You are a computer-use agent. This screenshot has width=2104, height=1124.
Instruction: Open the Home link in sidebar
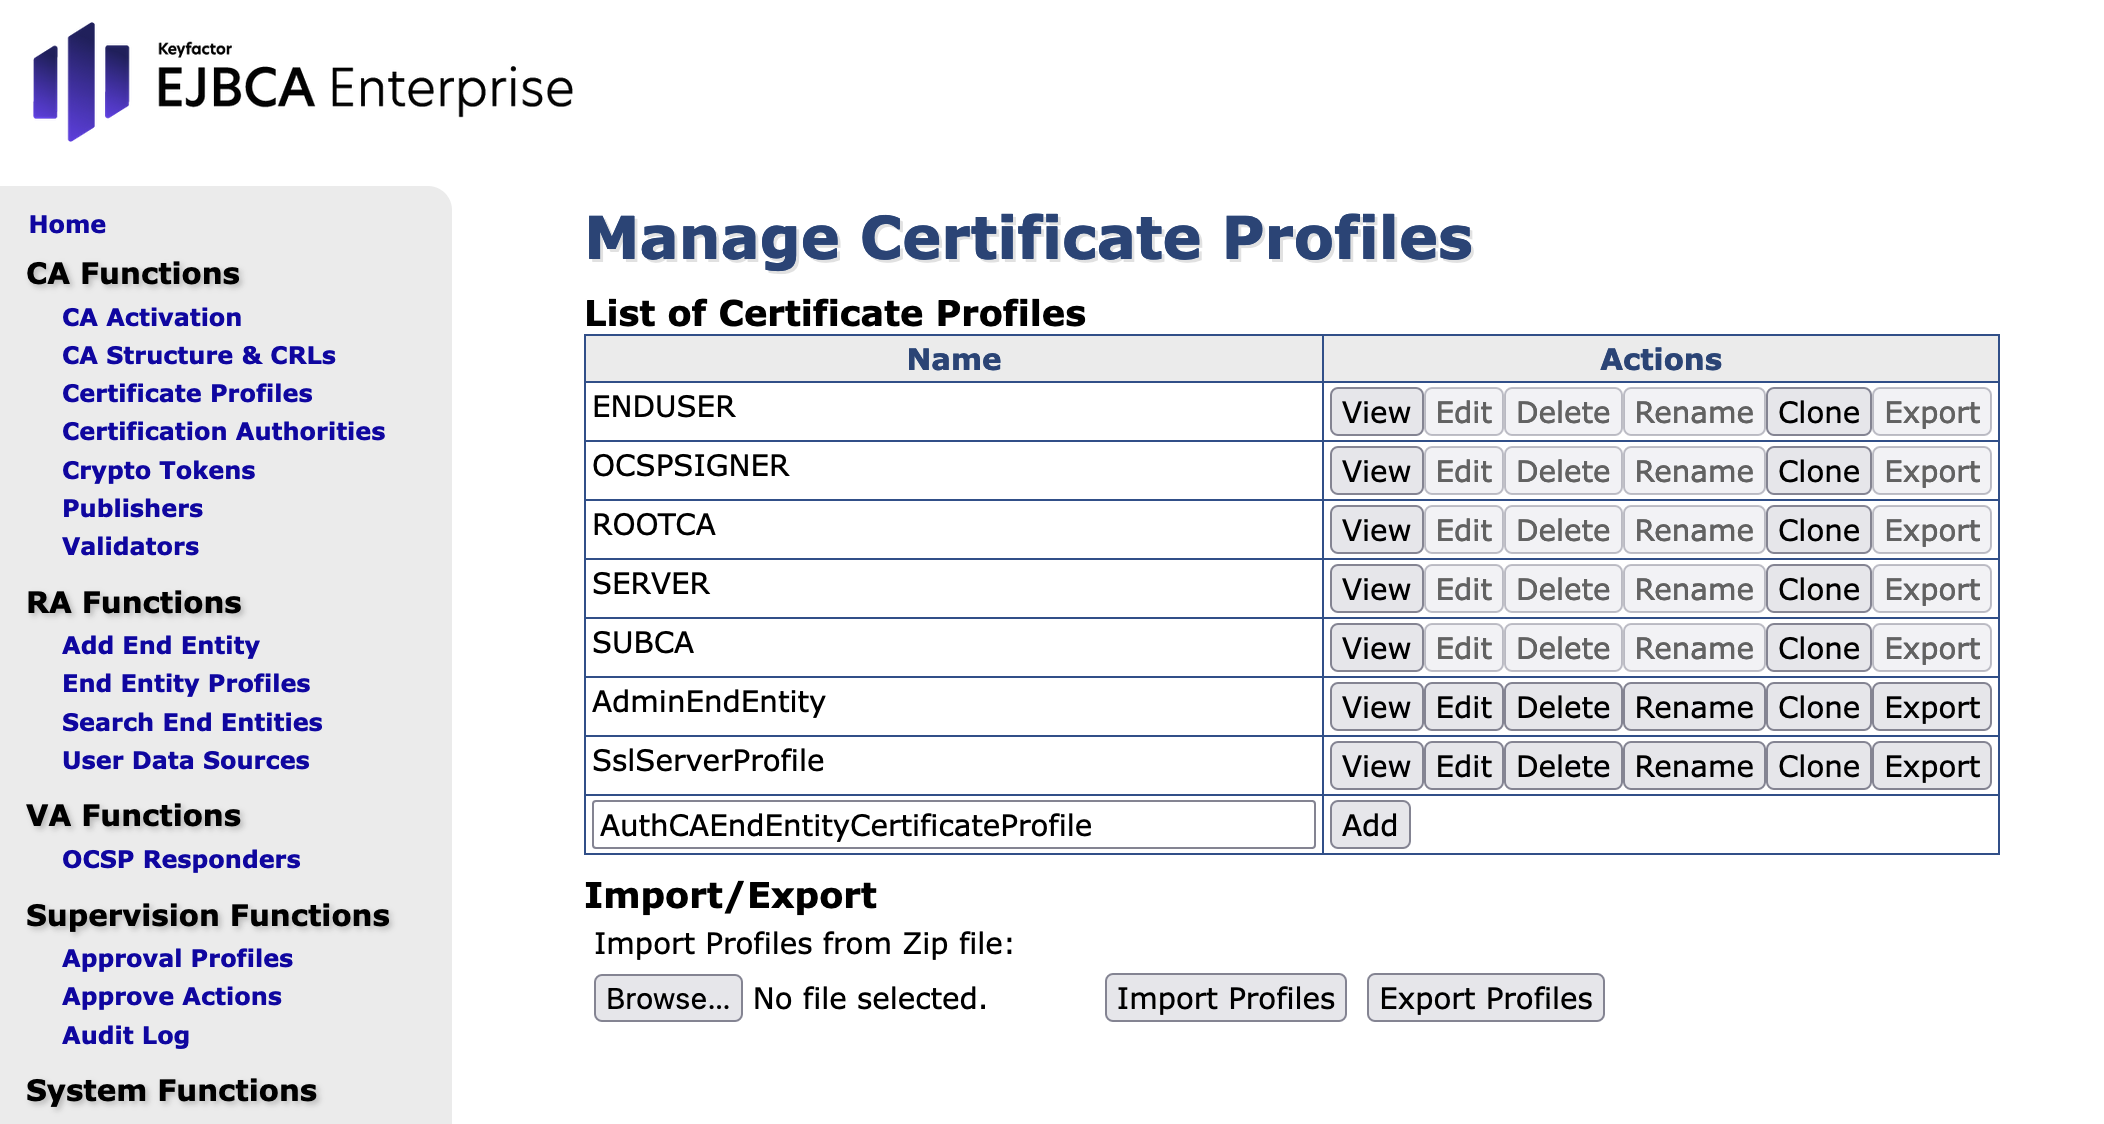click(x=67, y=224)
